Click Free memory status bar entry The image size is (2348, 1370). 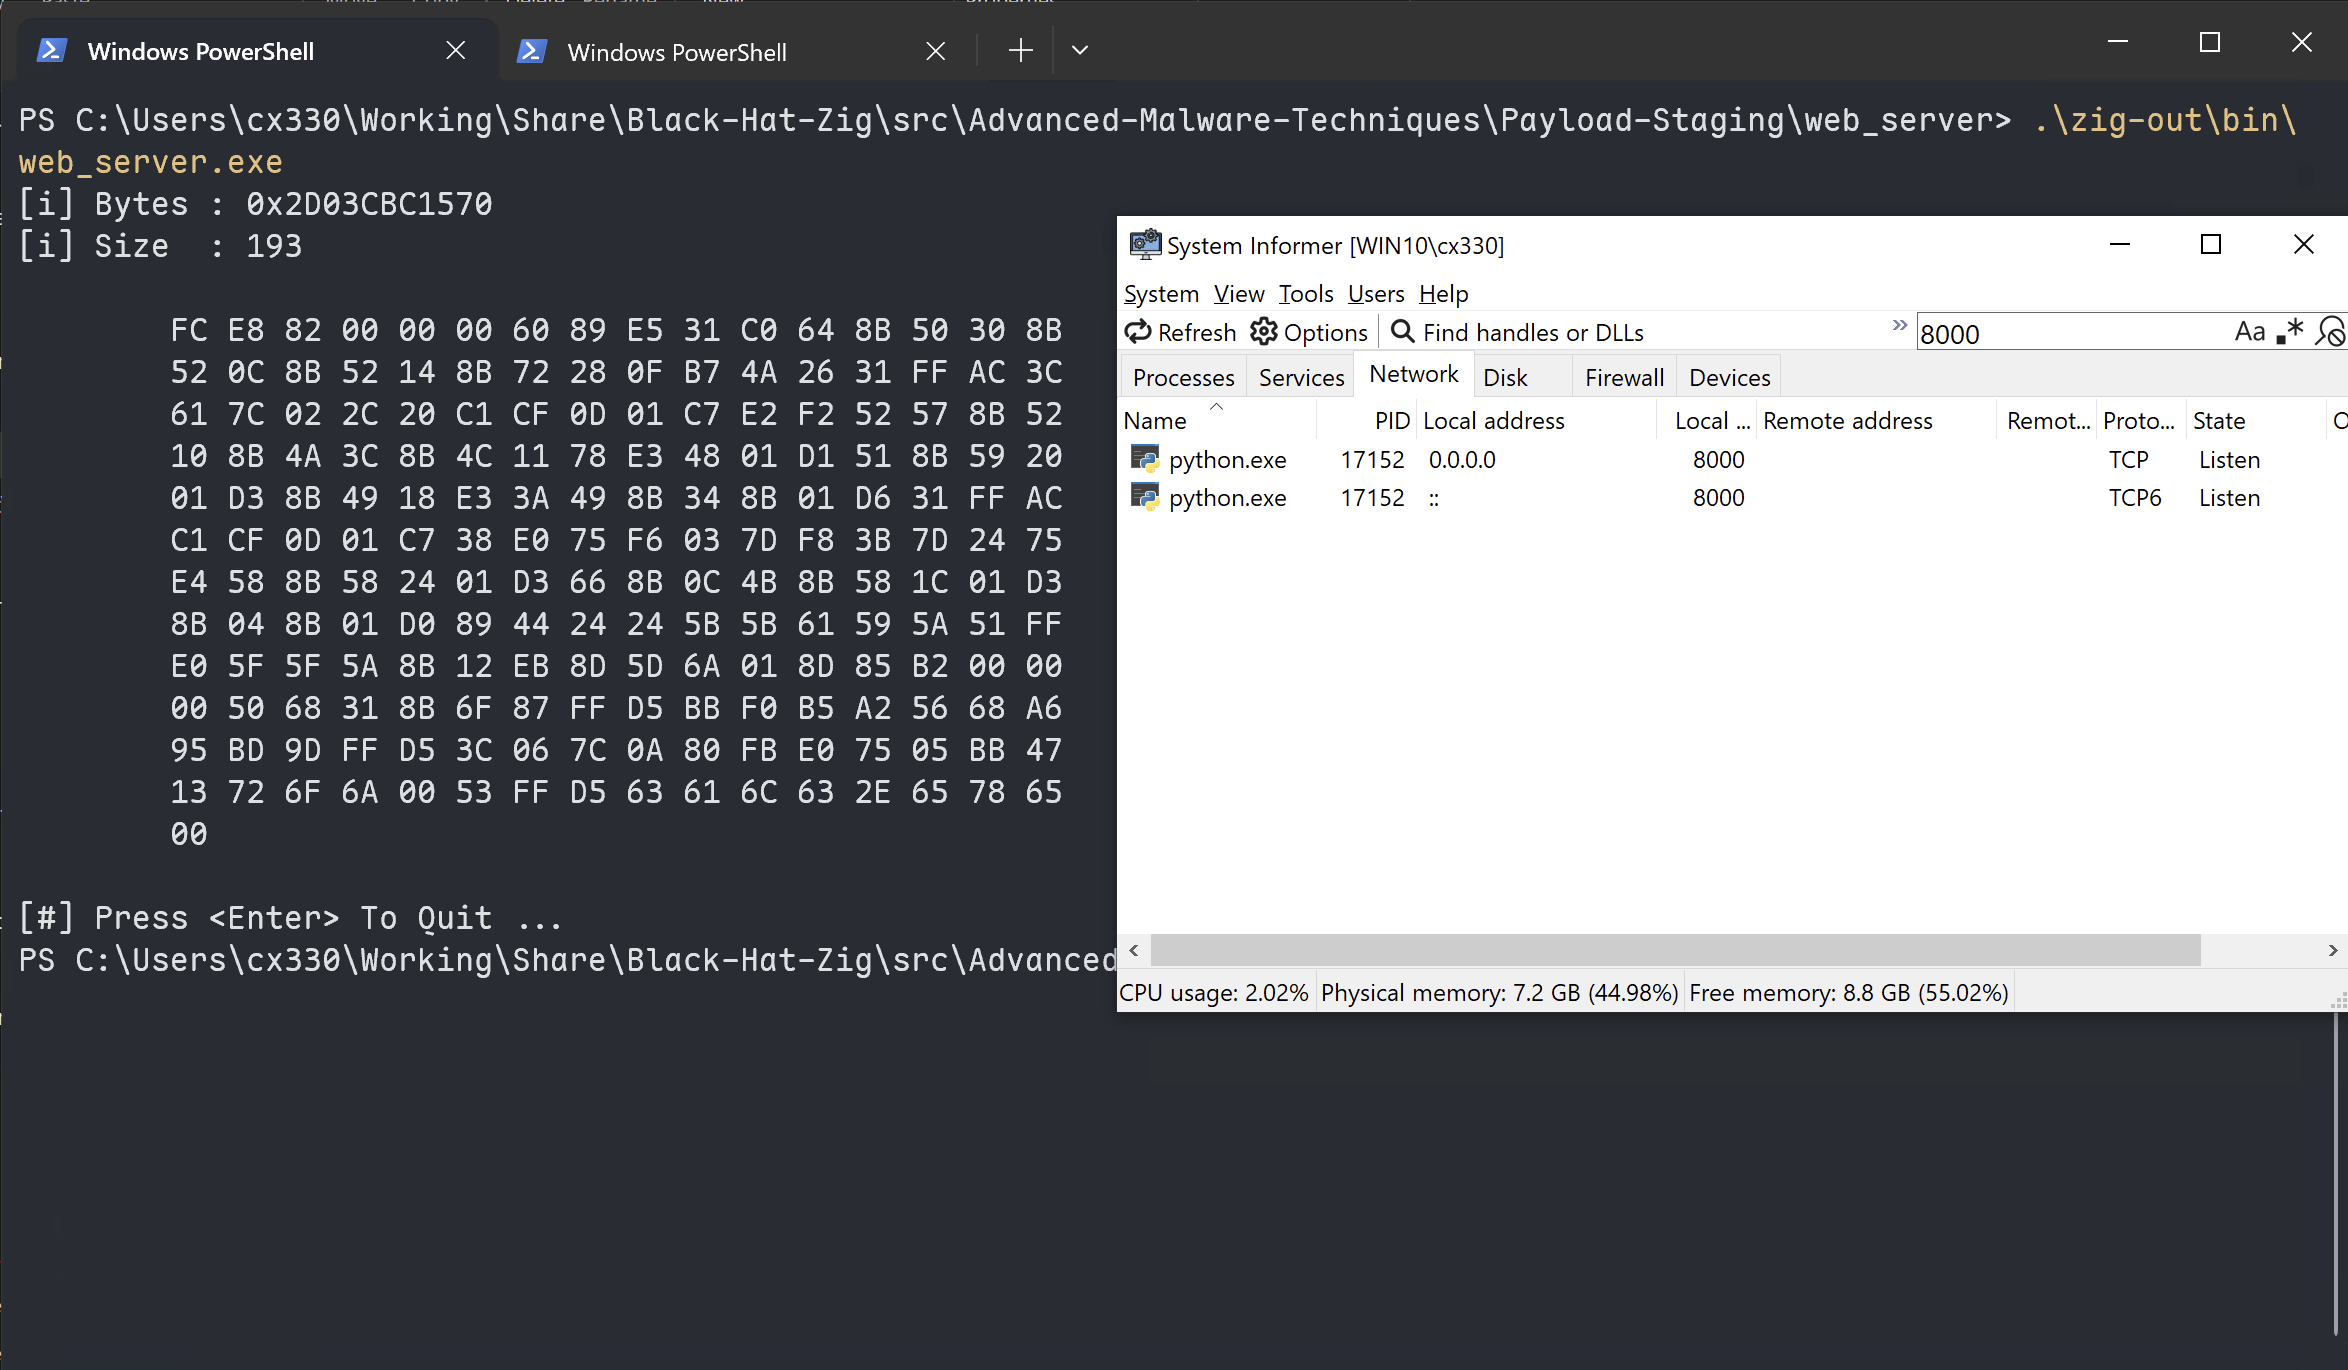pyautogui.click(x=1849, y=993)
